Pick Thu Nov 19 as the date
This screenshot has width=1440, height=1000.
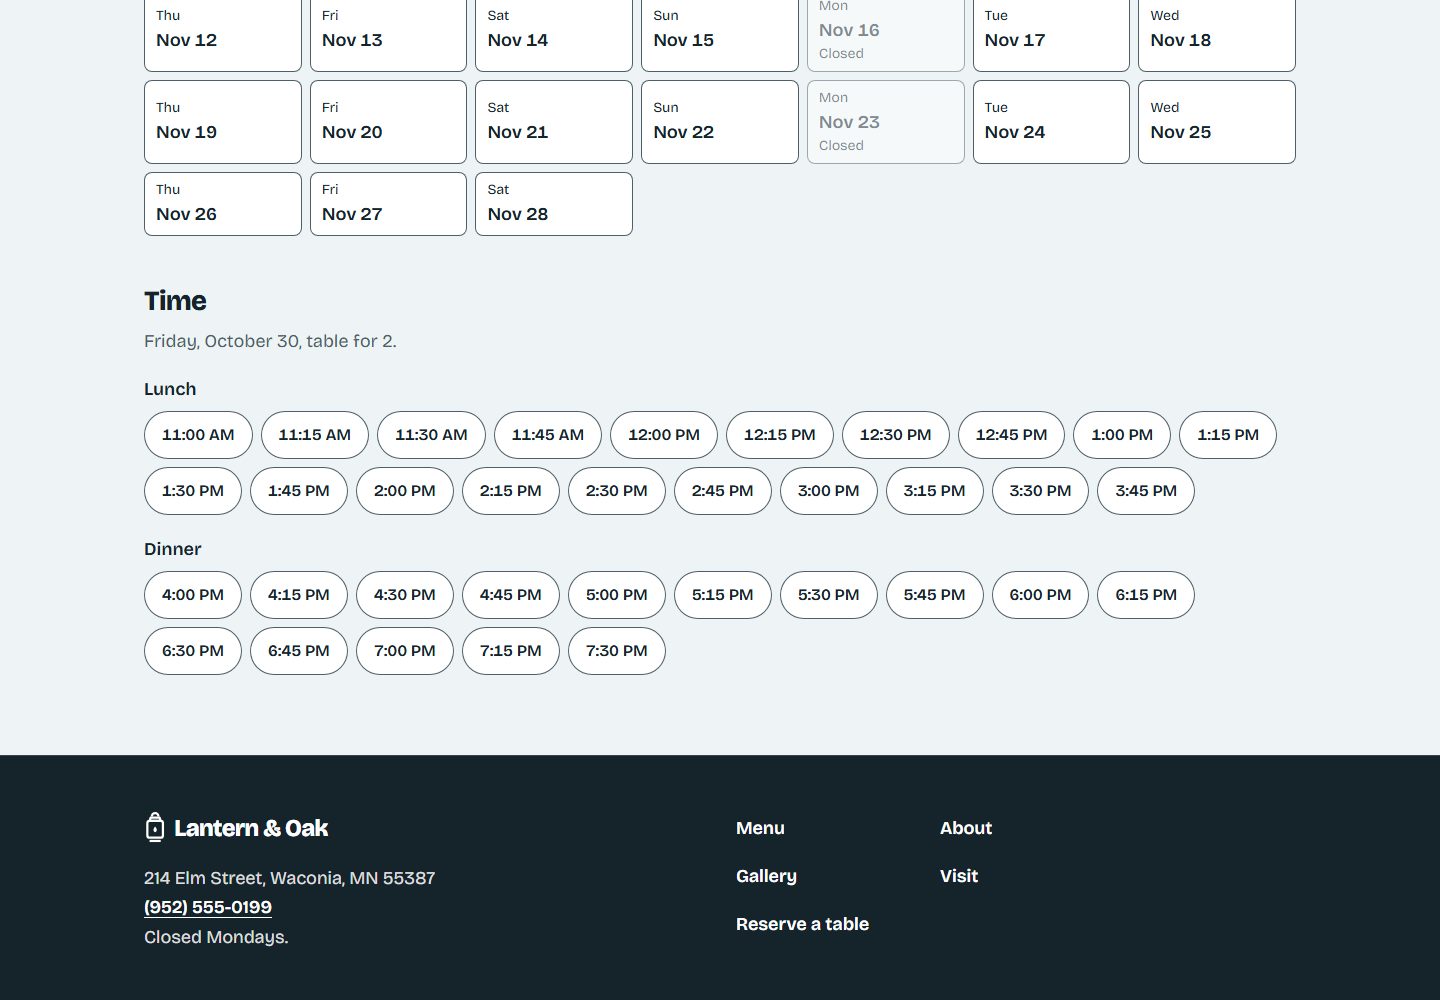point(223,122)
